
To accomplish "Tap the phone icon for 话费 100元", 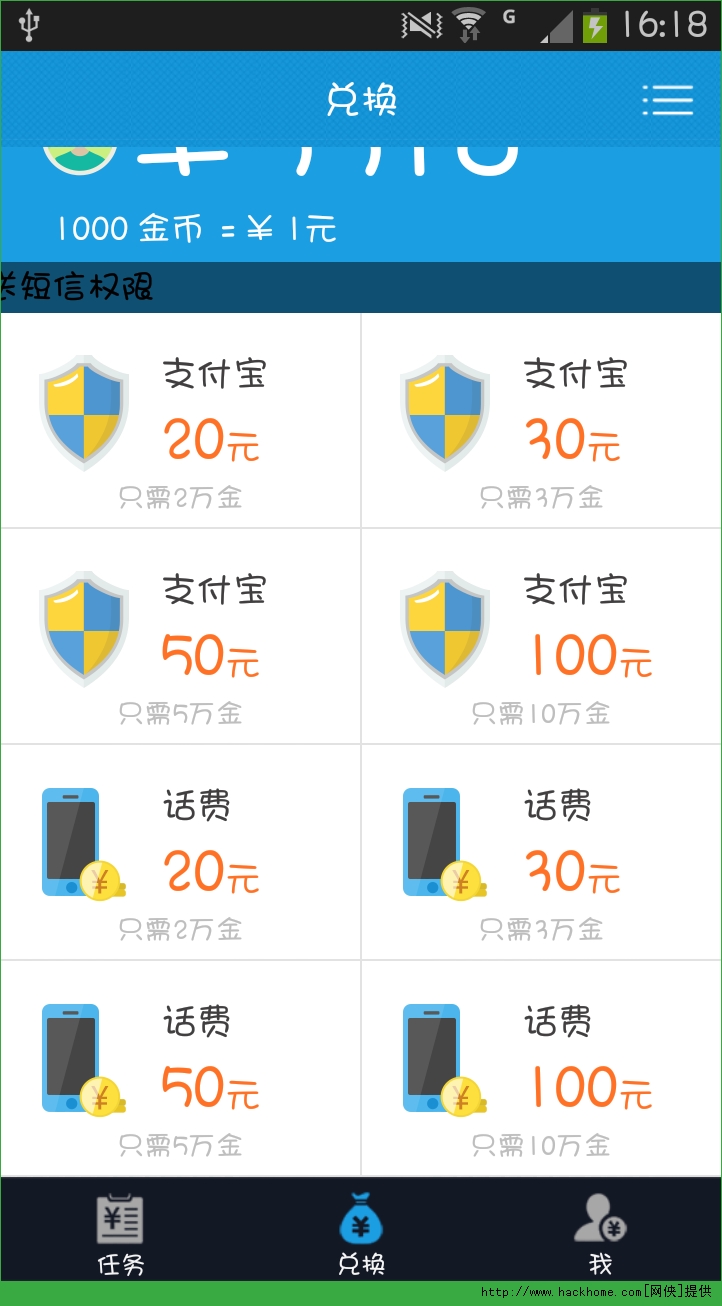I will click(x=439, y=1060).
